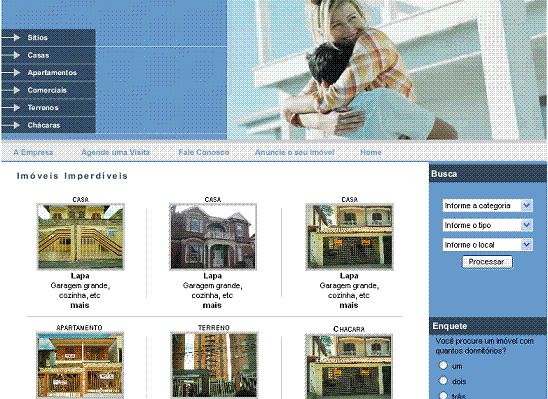Viewport: 548px width, 399px height.
Task: Select the 'dois' radio option
Action: (x=443, y=380)
